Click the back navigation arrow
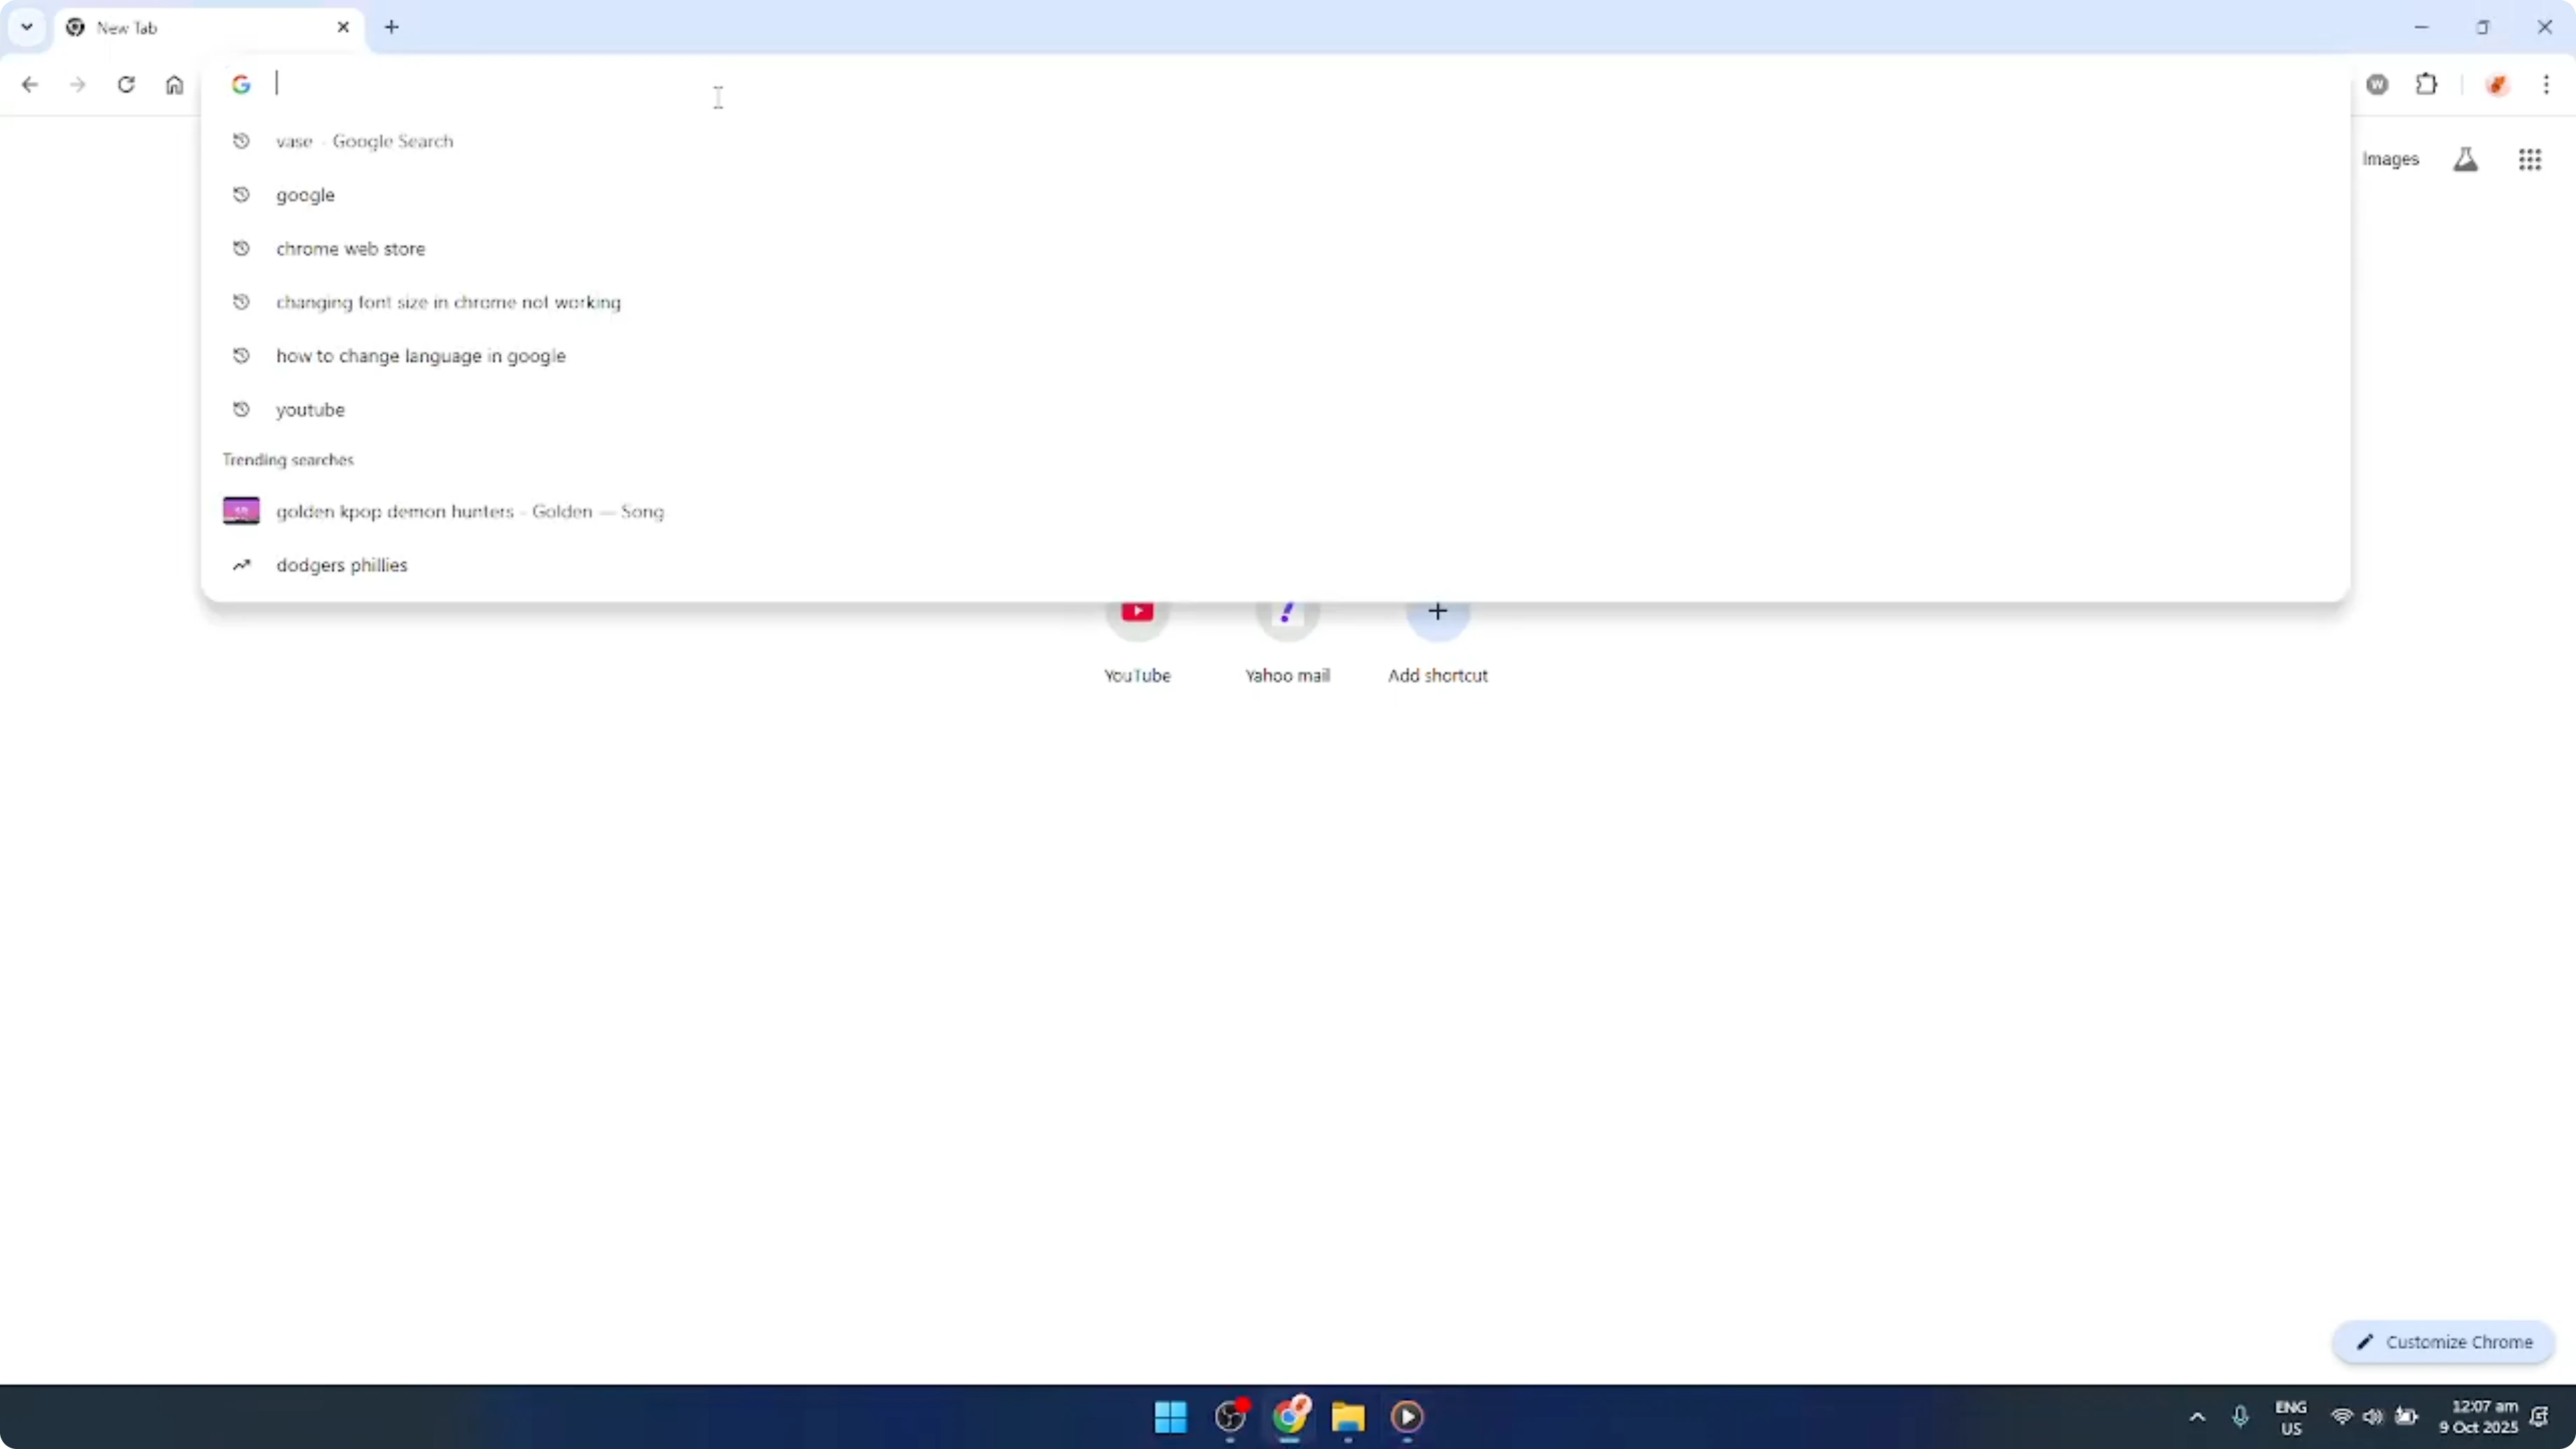This screenshot has height=1449, width=2576. 30,84
